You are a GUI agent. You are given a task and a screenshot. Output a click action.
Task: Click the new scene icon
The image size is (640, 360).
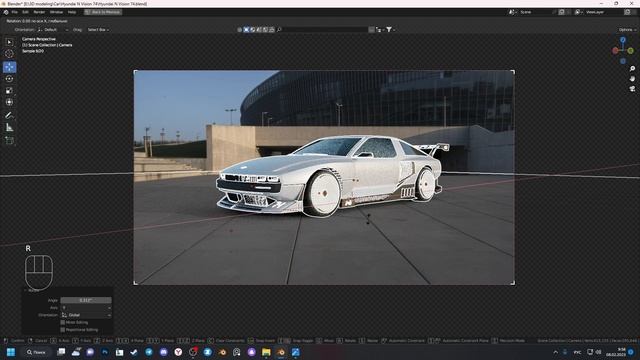(562, 12)
